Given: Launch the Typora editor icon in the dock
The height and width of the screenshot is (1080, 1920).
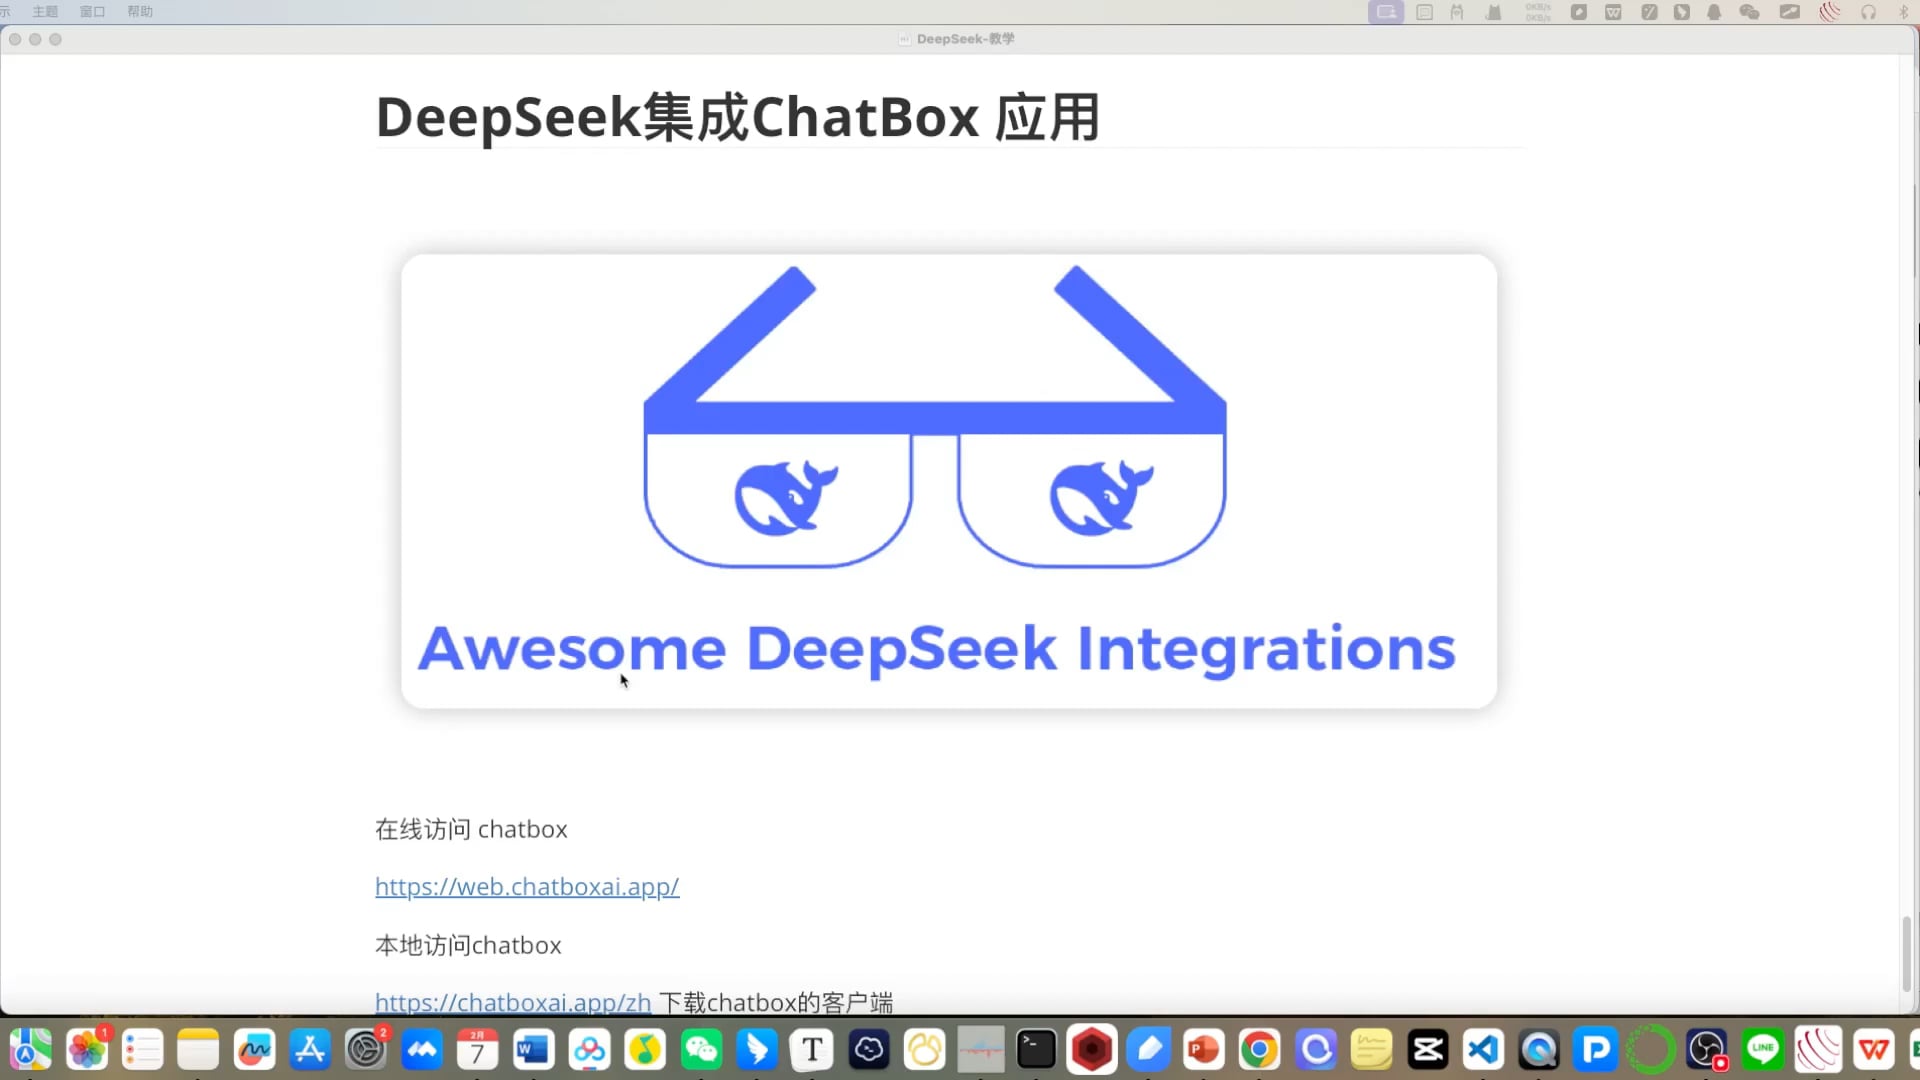Looking at the screenshot, I should 811,1049.
